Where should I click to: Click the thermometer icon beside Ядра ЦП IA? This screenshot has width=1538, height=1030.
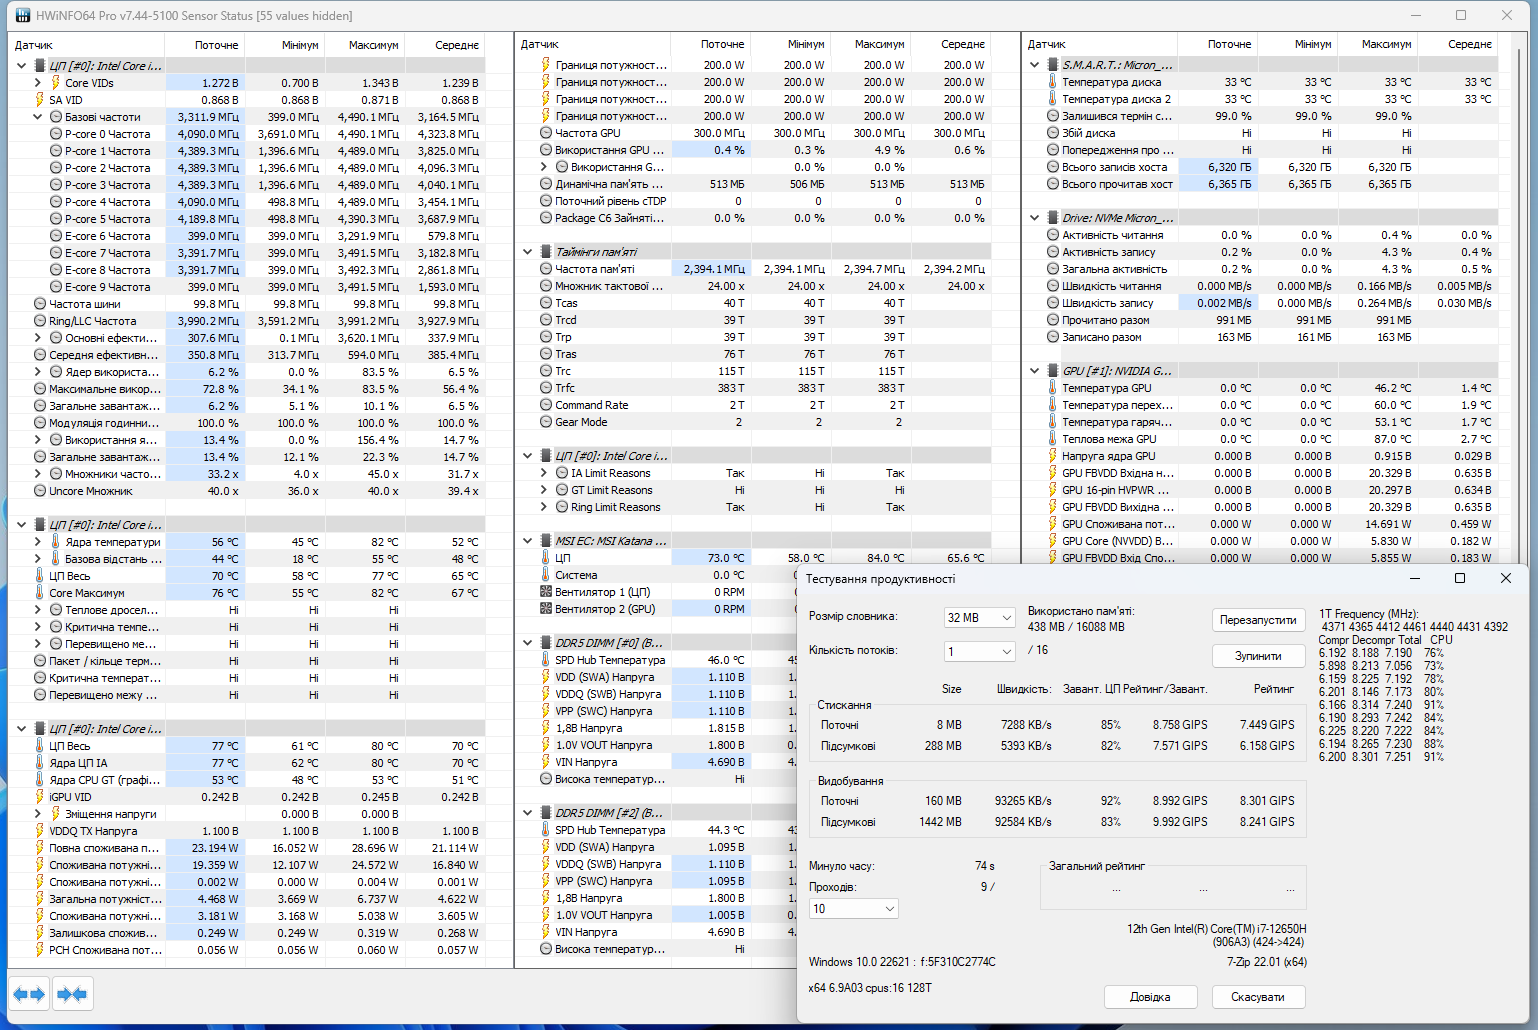coord(39,763)
